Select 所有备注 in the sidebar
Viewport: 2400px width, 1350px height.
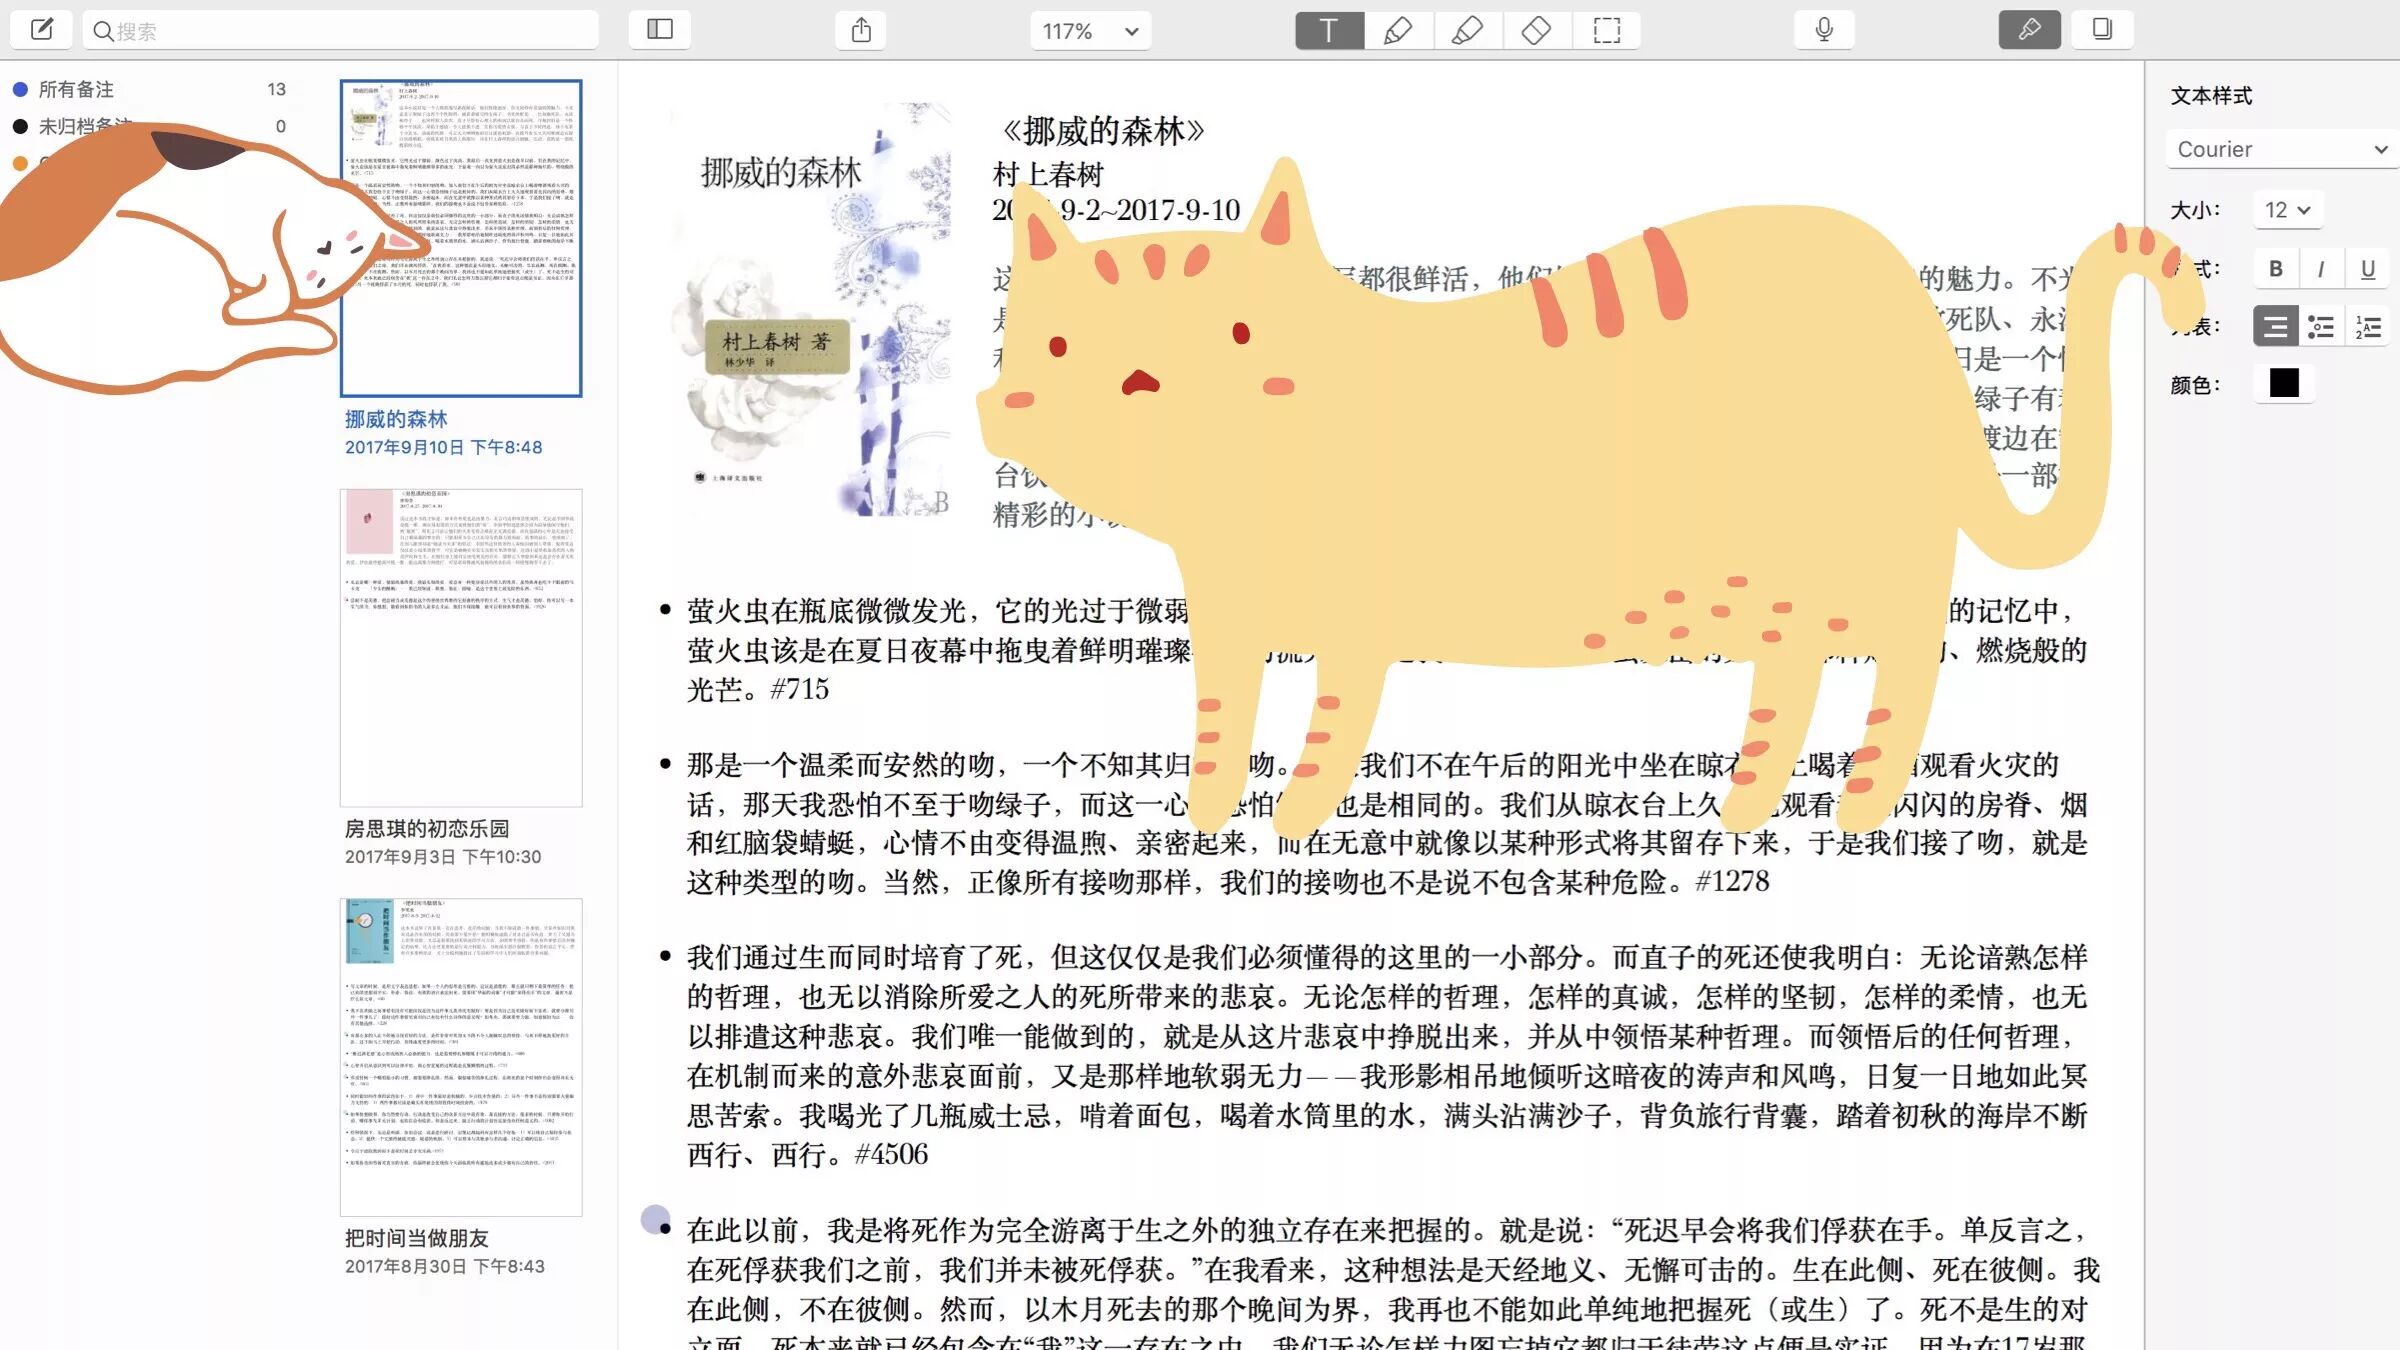(x=76, y=89)
